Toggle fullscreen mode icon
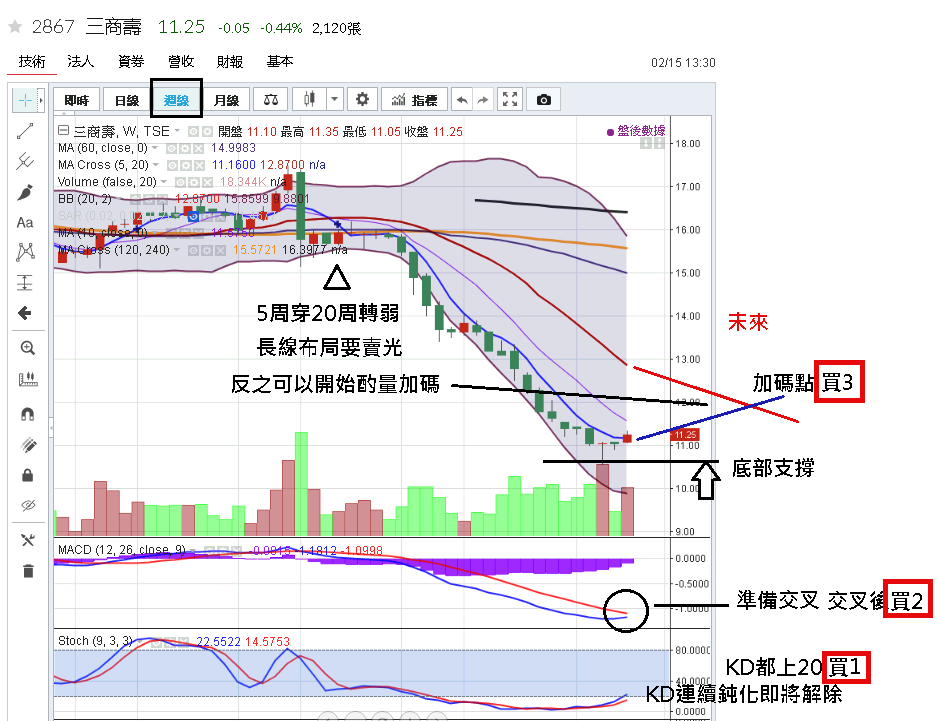The width and height of the screenshot is (938, 721). (510, 100)
